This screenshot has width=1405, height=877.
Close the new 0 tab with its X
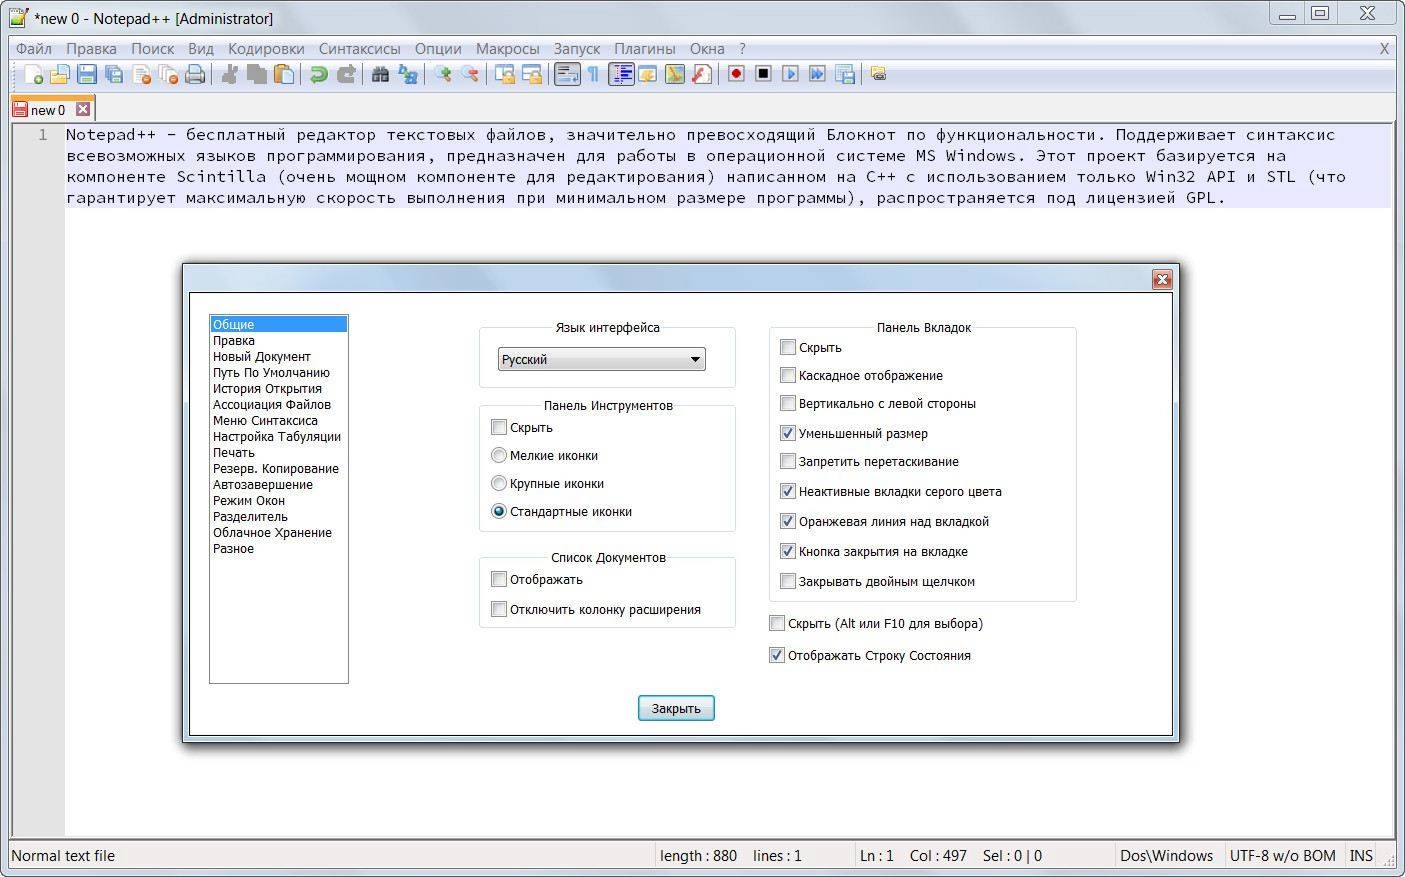pyautogui.click(x=83, y=109)
